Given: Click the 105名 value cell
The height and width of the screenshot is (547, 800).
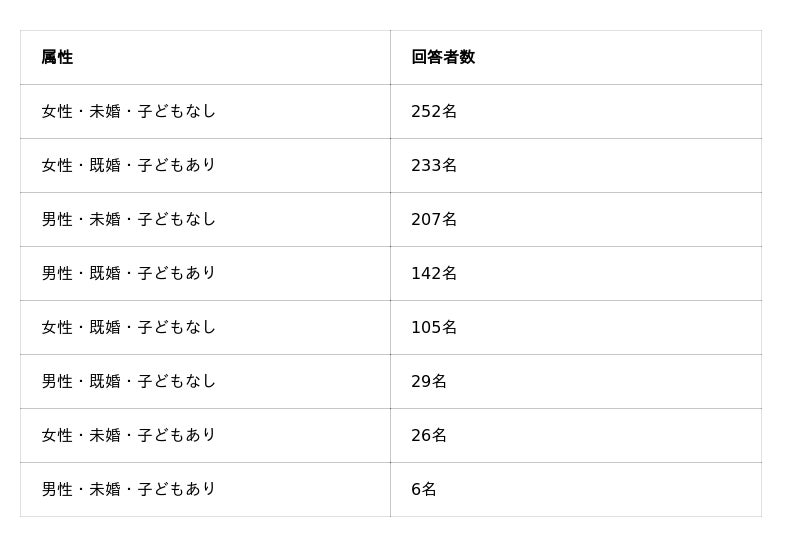Looking at the screenshot, I should point(434,328).
